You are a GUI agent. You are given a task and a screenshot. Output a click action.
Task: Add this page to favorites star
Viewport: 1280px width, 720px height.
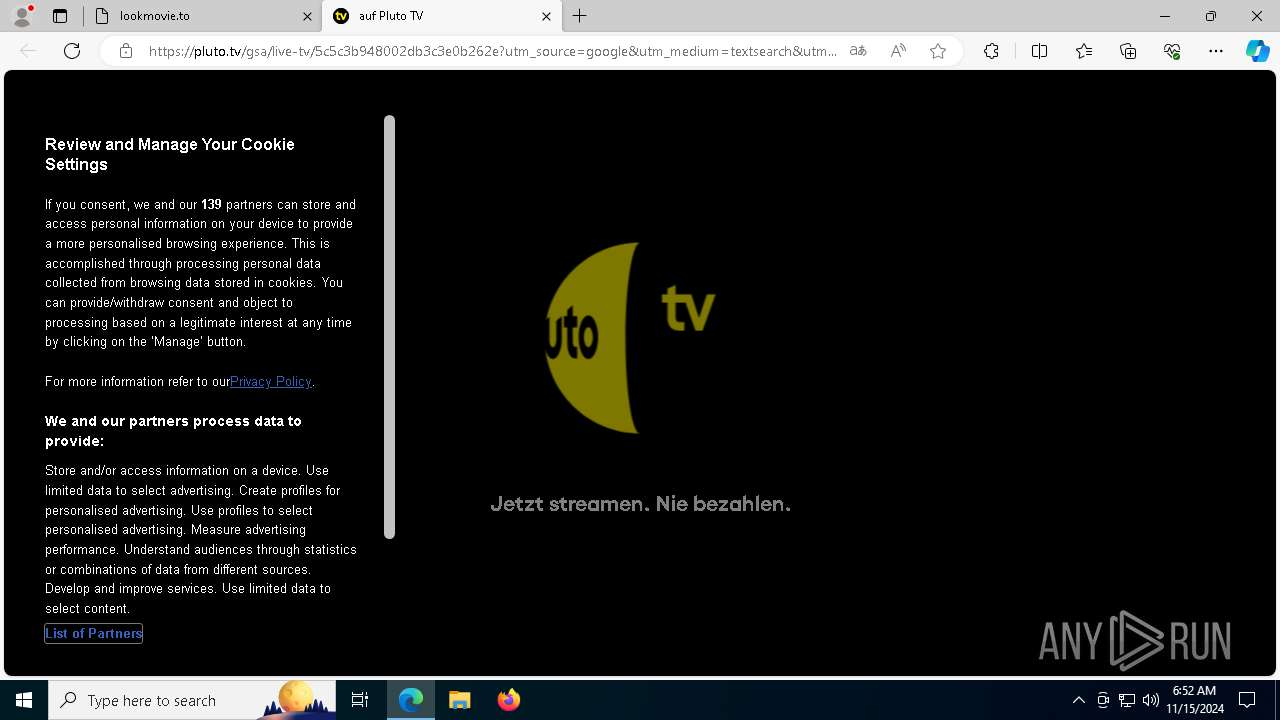[938, 51]
